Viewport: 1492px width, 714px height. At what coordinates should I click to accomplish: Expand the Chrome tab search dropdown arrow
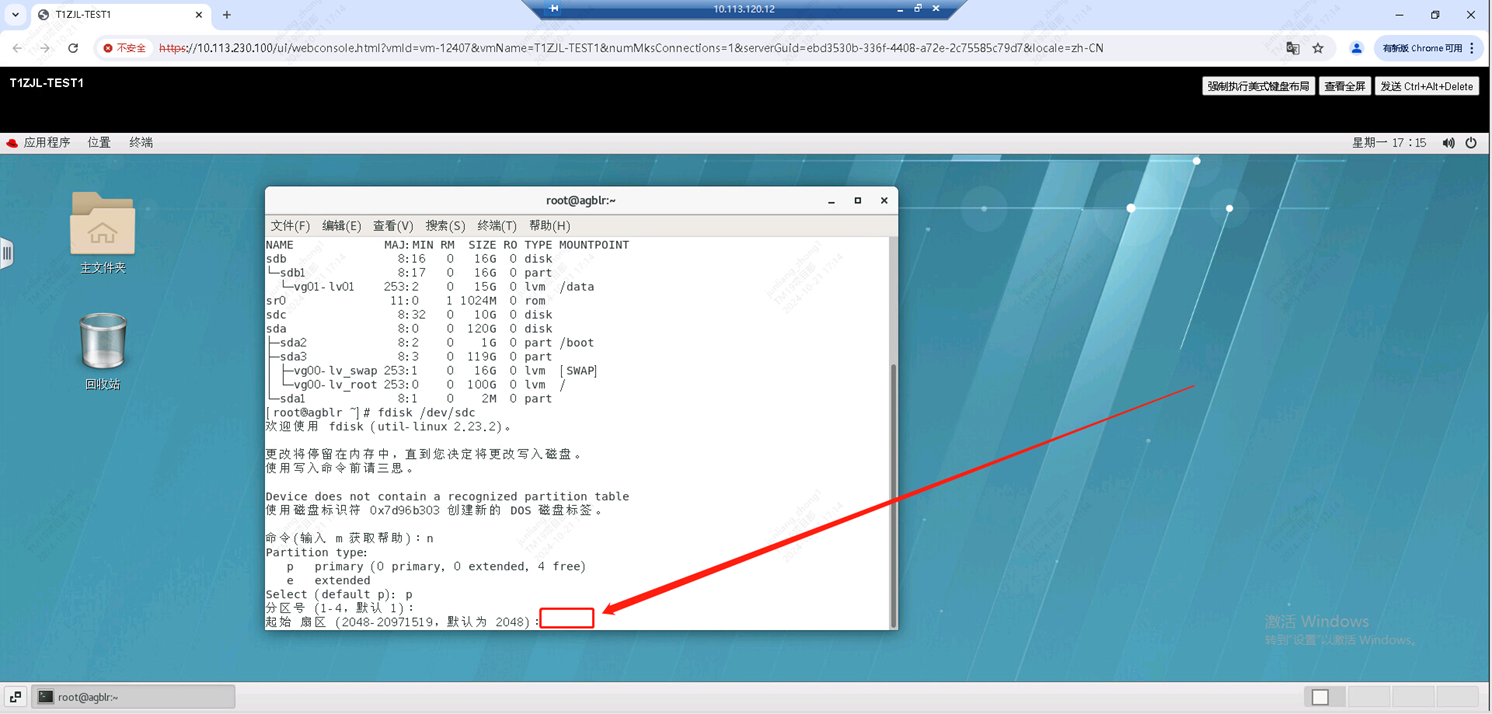click(x=15, y=15)
